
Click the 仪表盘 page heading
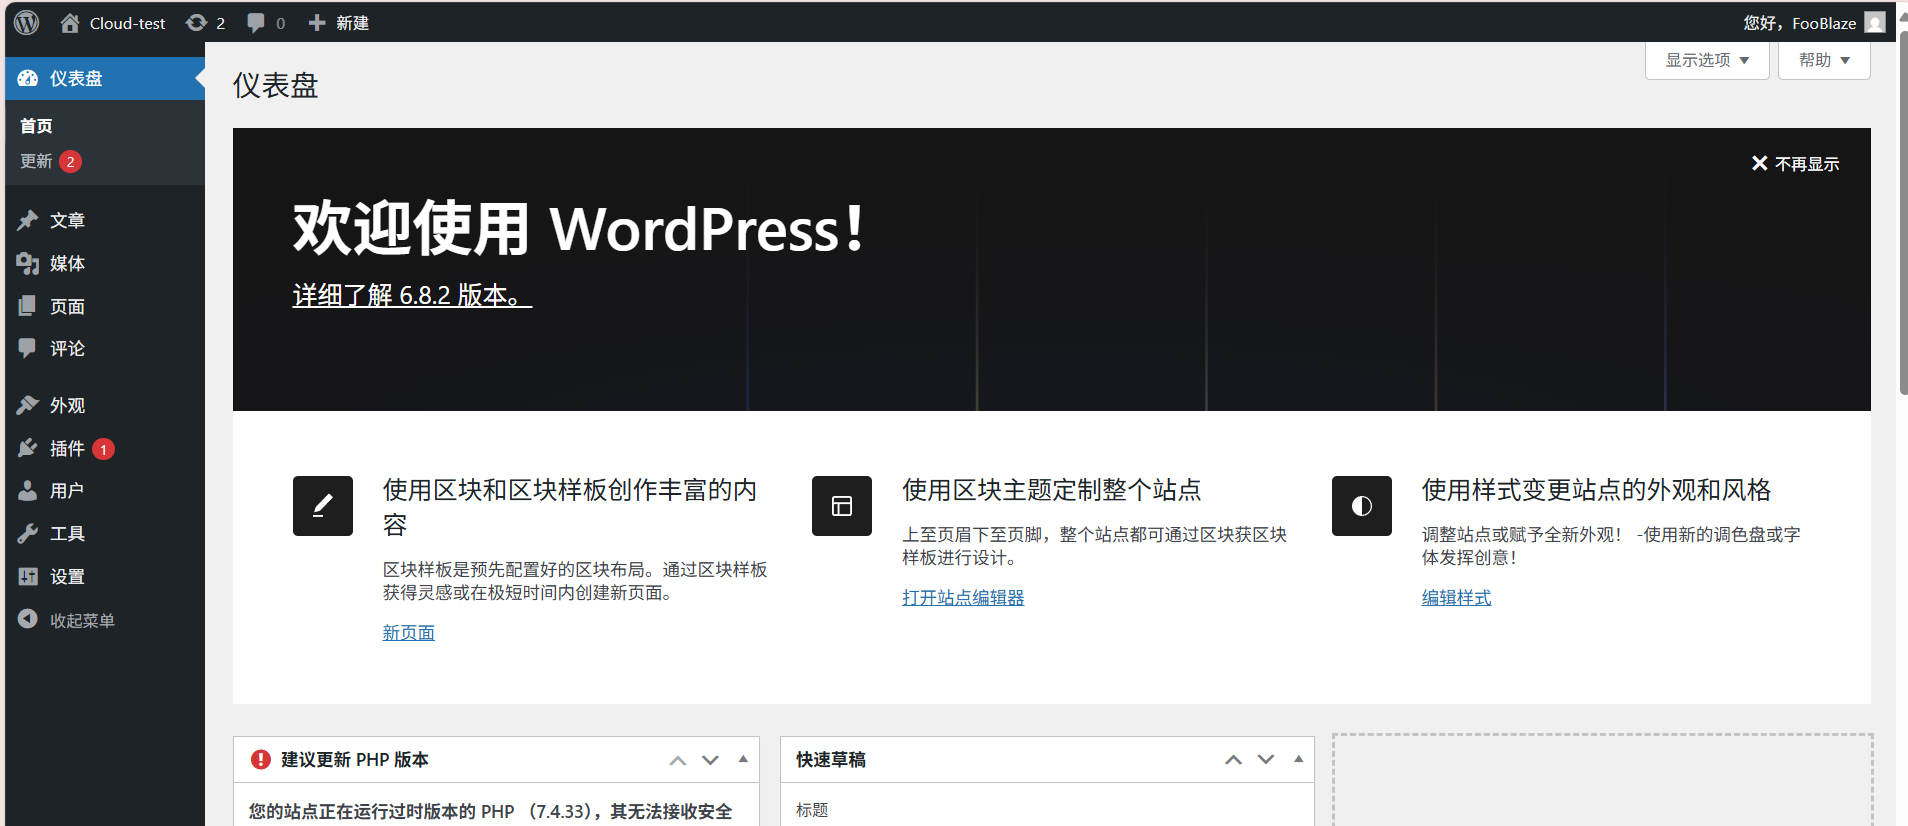(x=275, y=86)
